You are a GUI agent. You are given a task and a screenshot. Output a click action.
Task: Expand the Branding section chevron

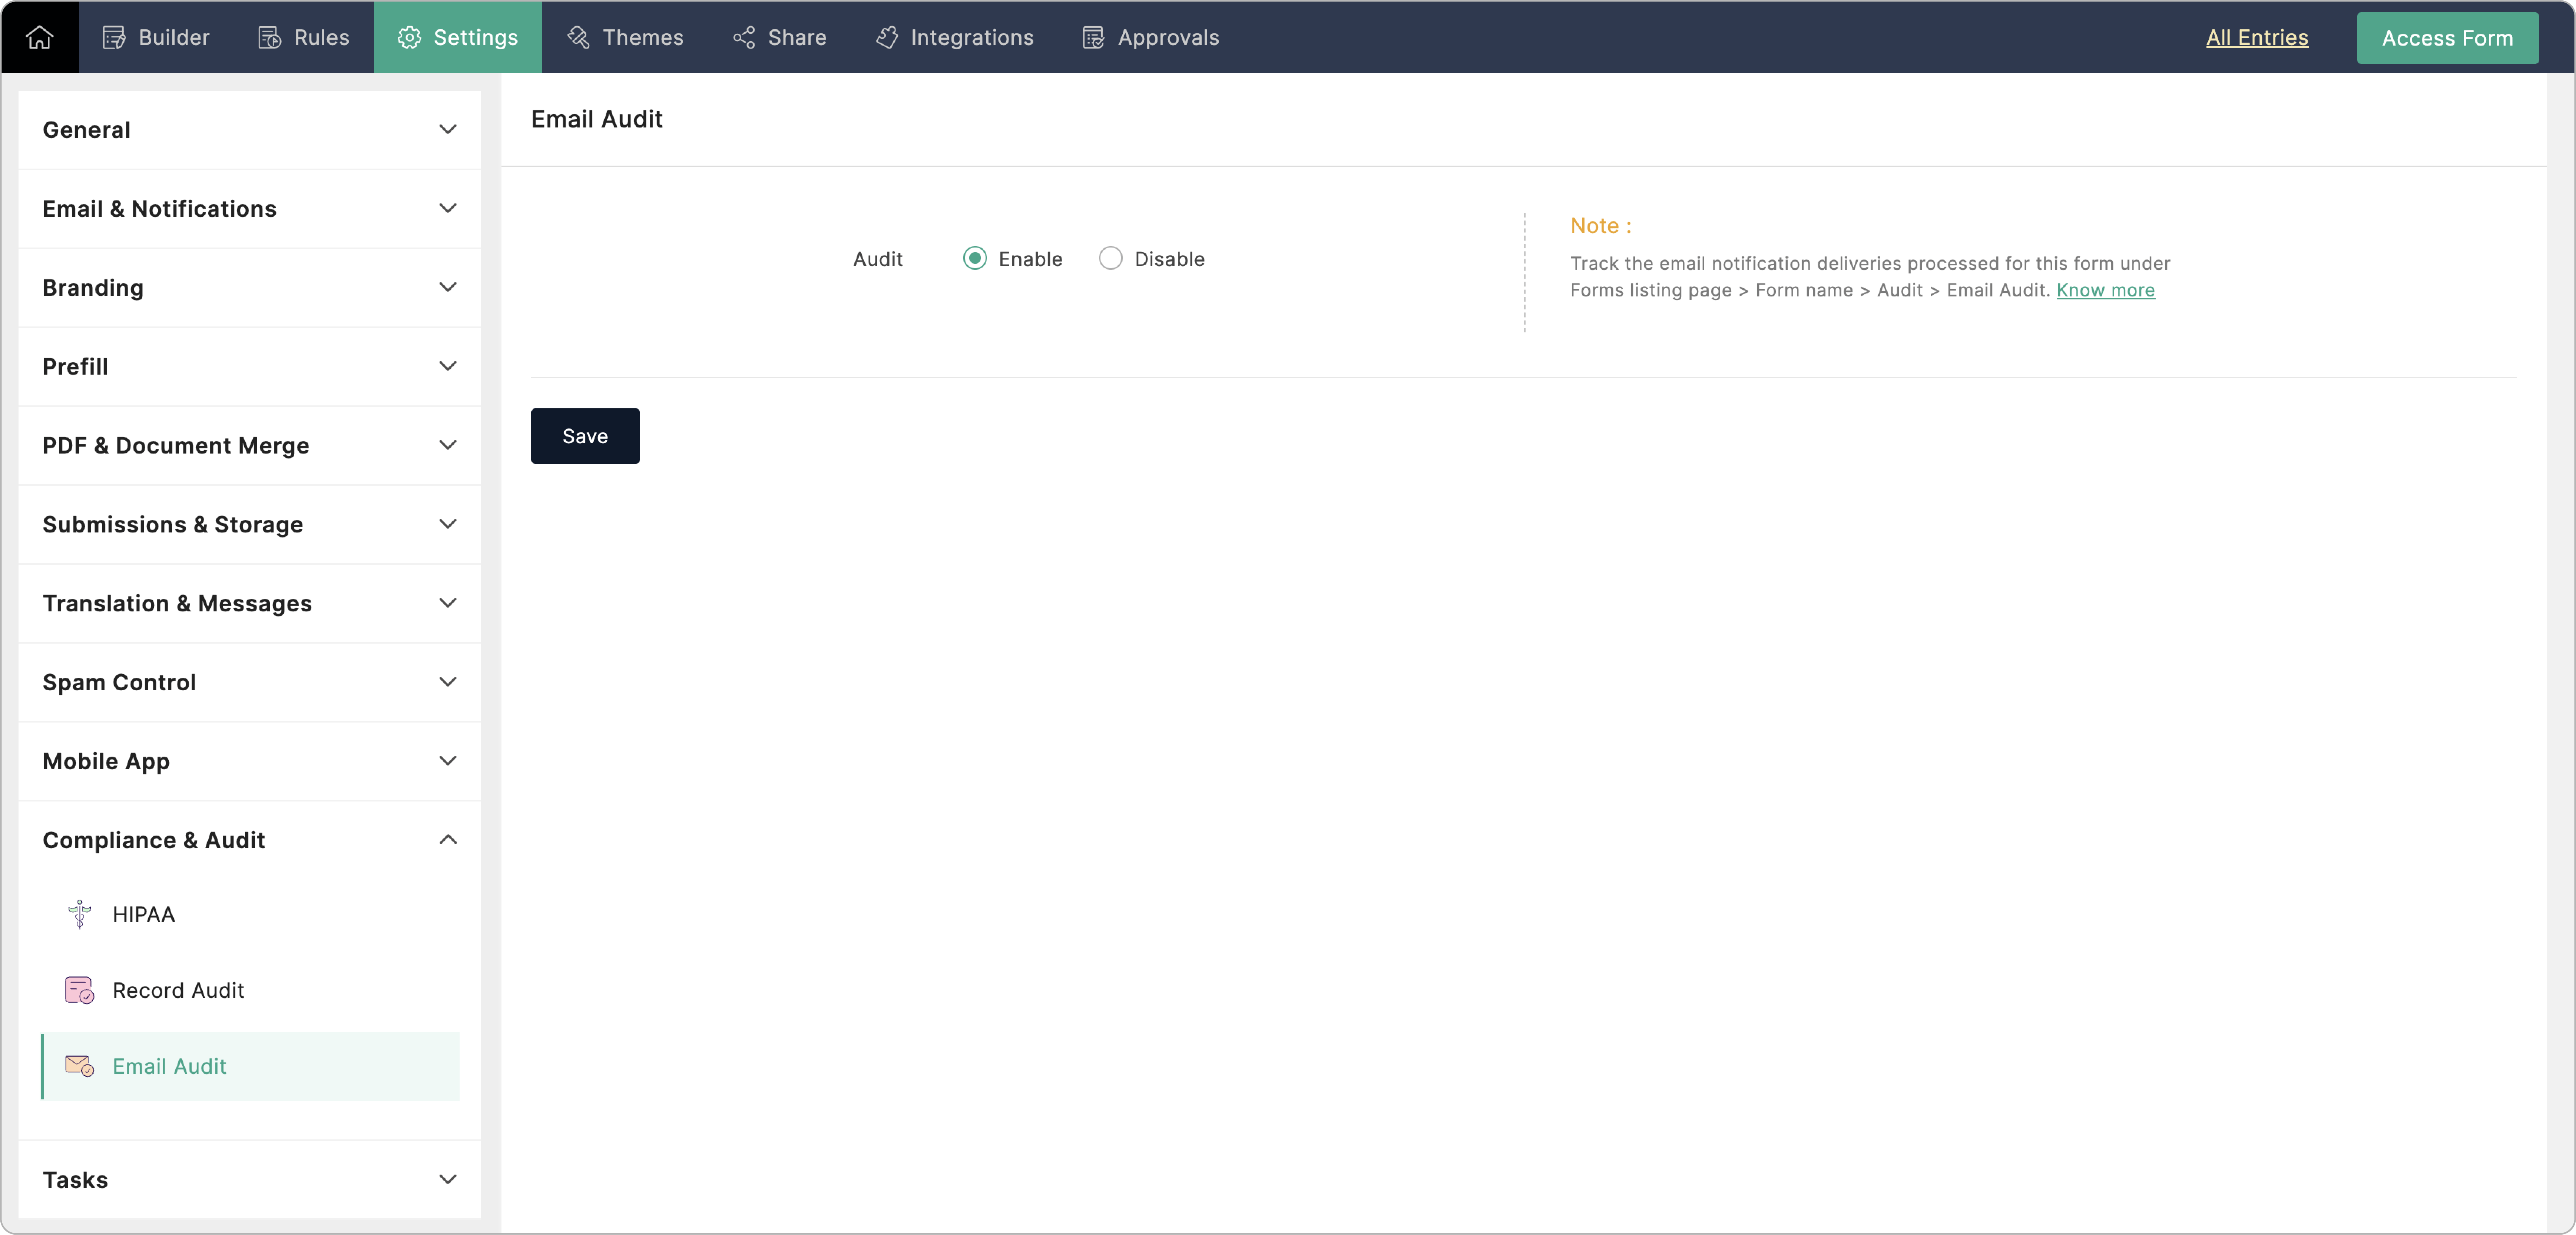click(448, 288)
